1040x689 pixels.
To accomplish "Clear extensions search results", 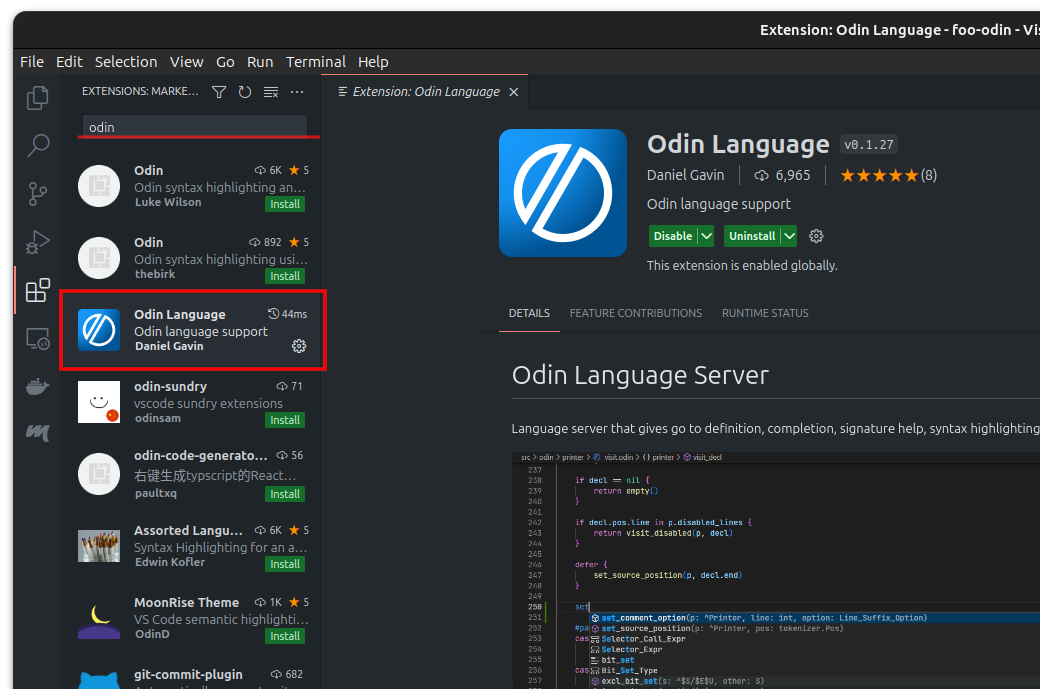I will (271, 92).
